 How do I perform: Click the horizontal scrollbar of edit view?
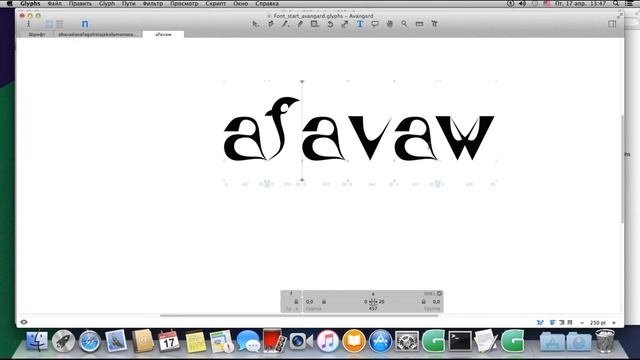[299, 316]
